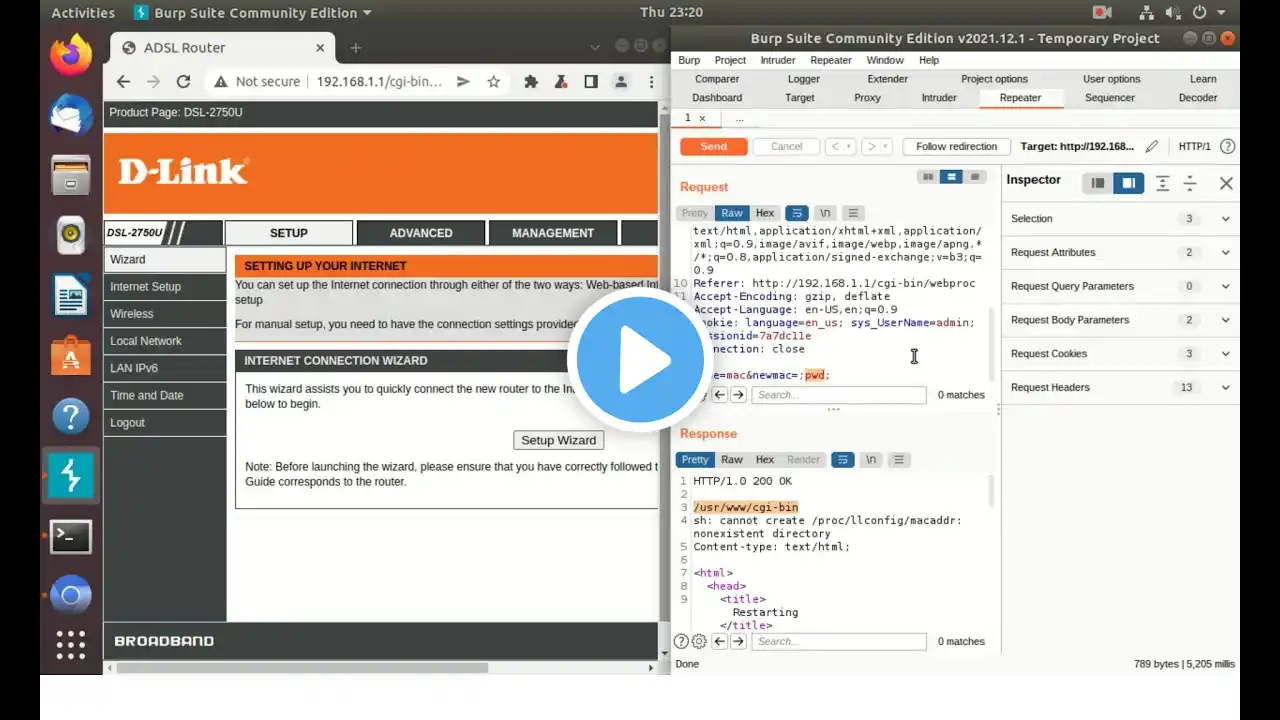The image size is (1280, 720).
Task: Open the browser extensions puzzle icon
Action: click(x=531, y=82)
